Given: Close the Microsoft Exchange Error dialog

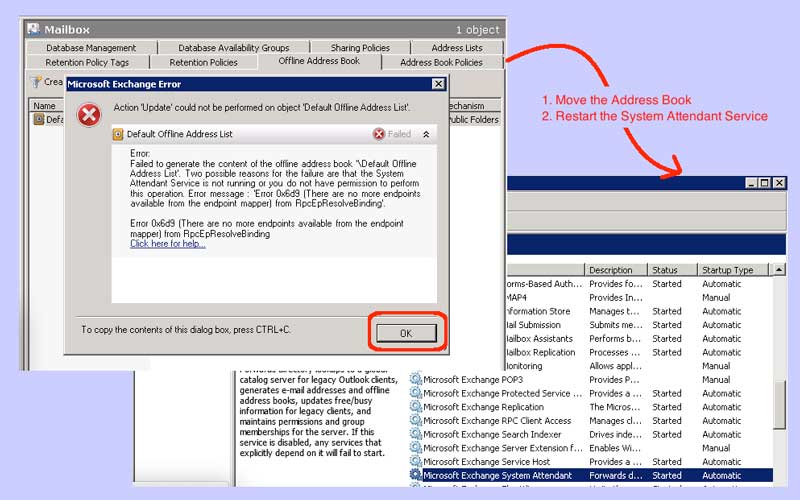Looking at the screenshot, I should click(438, 84).
